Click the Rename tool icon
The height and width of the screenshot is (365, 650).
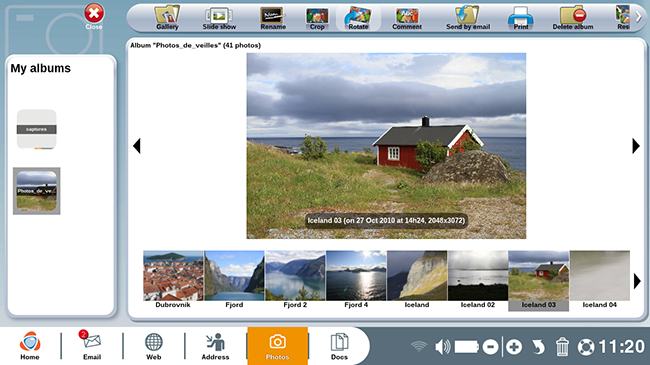(x=272, y=18)
